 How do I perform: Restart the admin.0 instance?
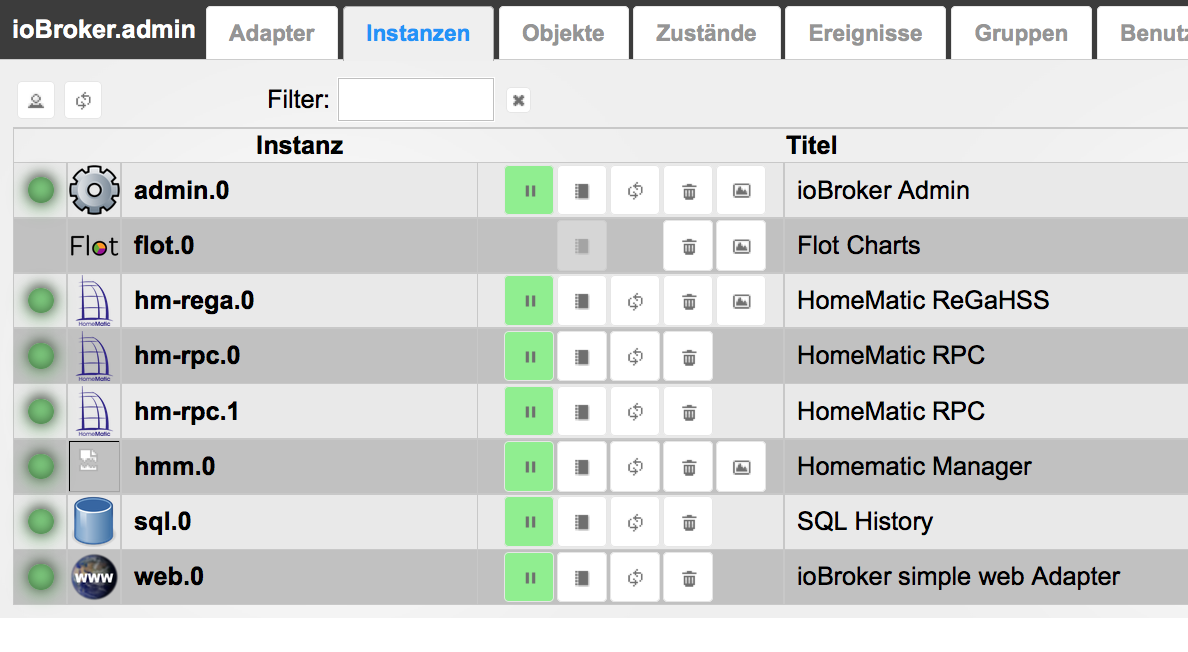pyautogui.click(x=635, y=191)
